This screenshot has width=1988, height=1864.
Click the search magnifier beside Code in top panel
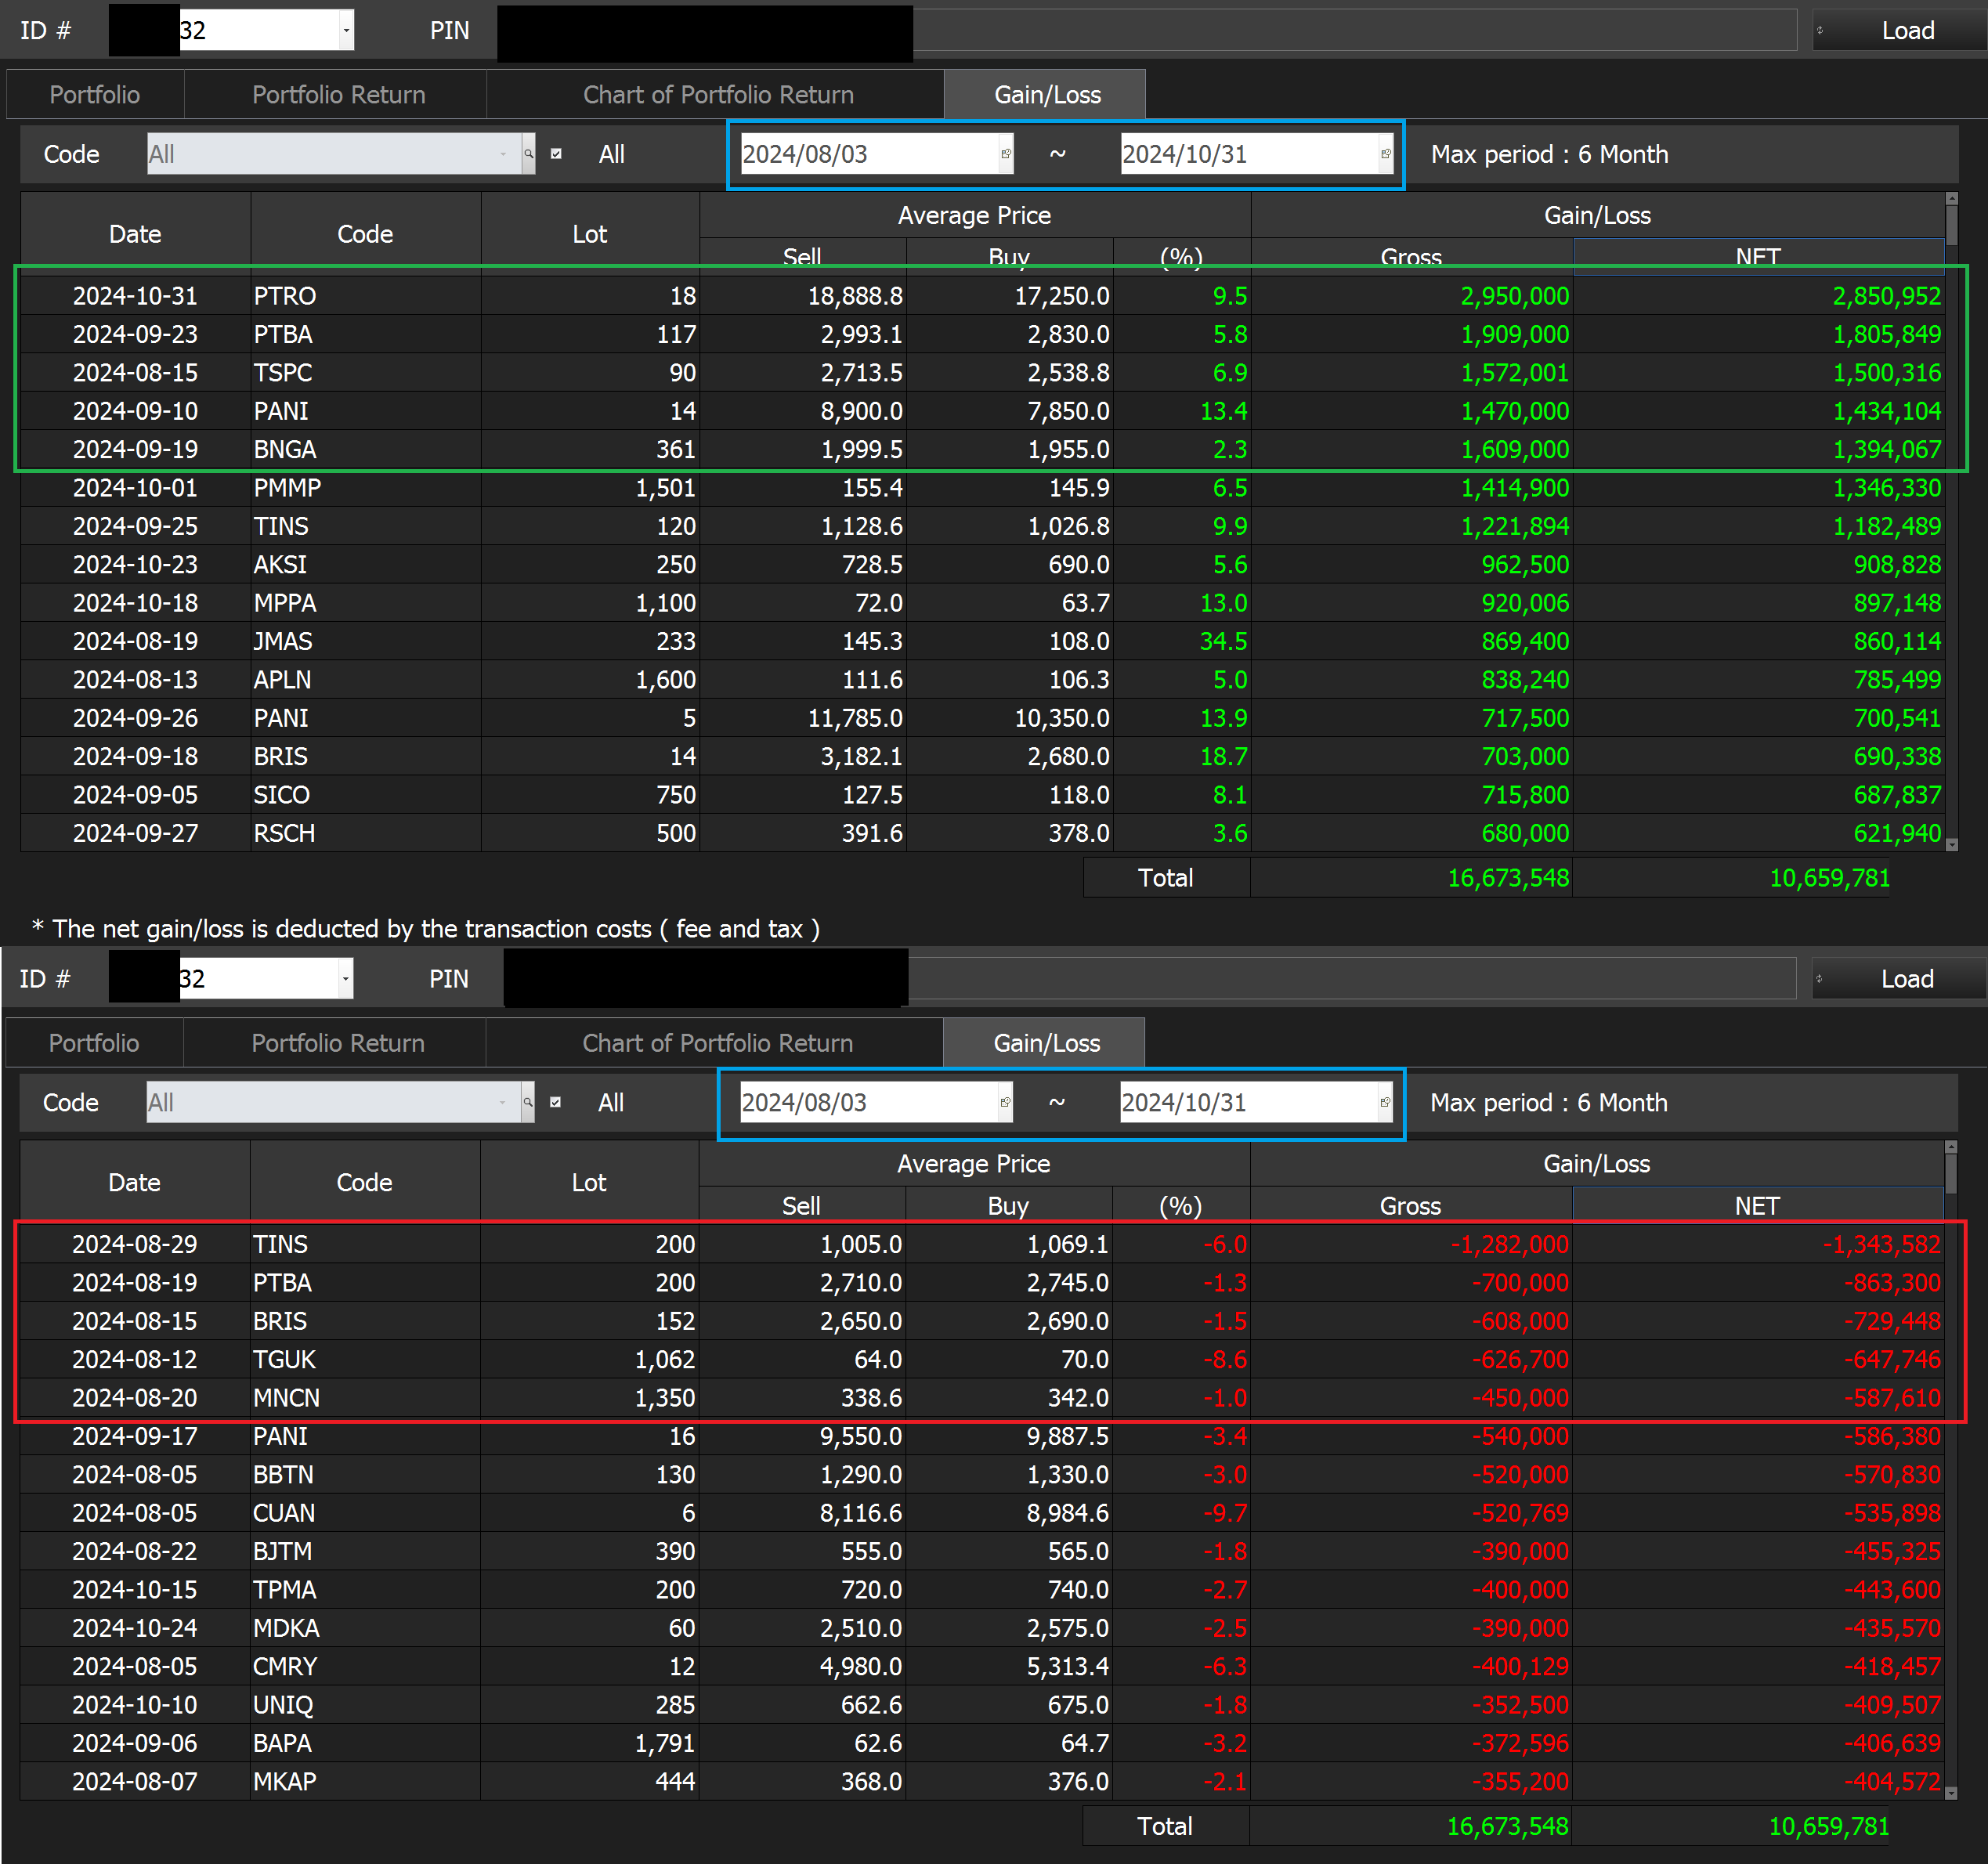point(529,154)
